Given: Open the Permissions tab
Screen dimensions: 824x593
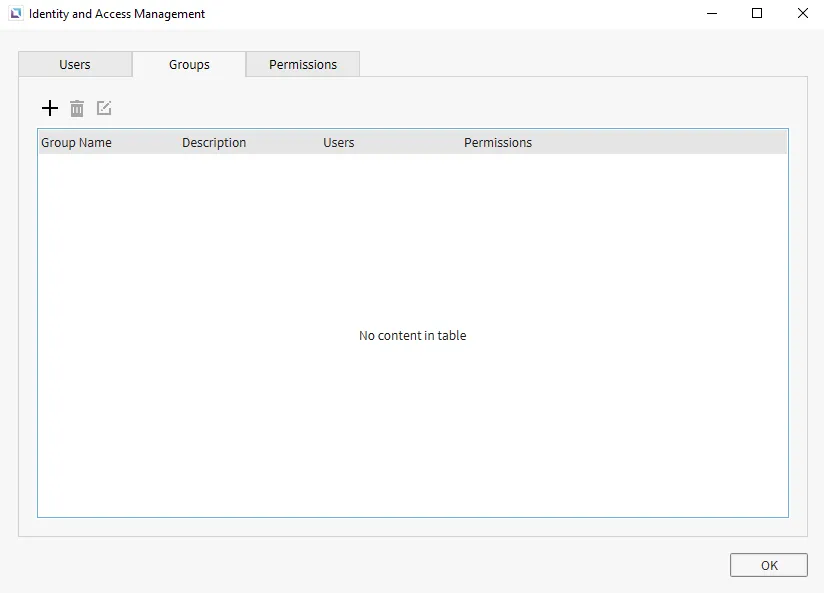Looking at the screenshot, I should click(303, 65).
